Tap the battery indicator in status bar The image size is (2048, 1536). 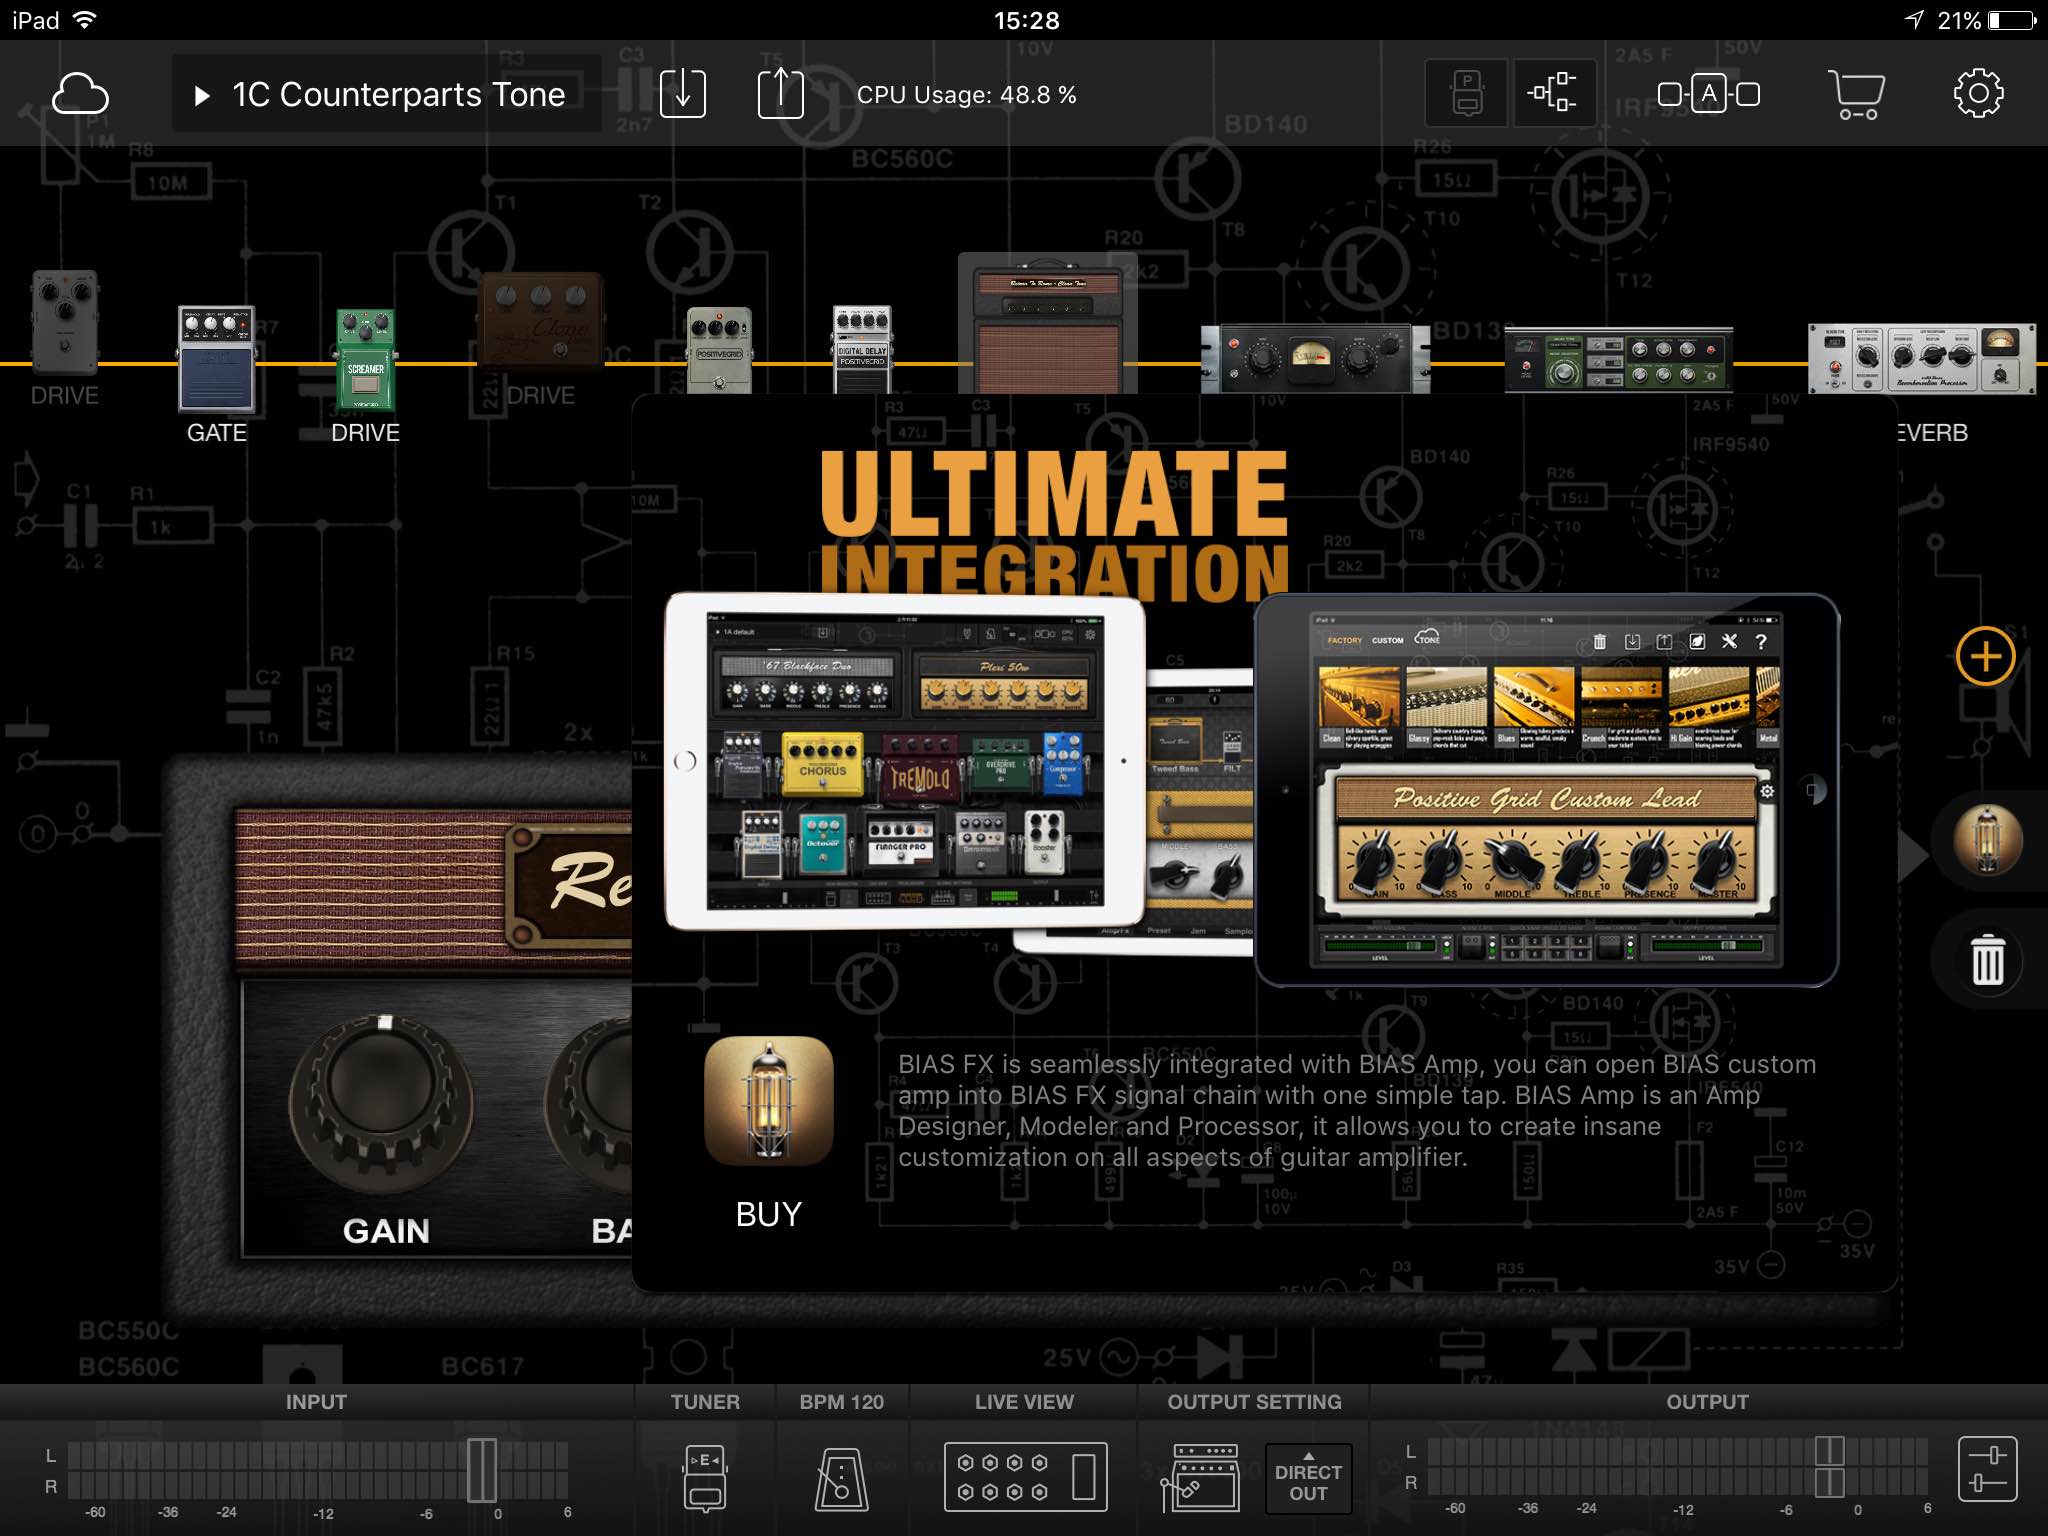pos(2012,20)
